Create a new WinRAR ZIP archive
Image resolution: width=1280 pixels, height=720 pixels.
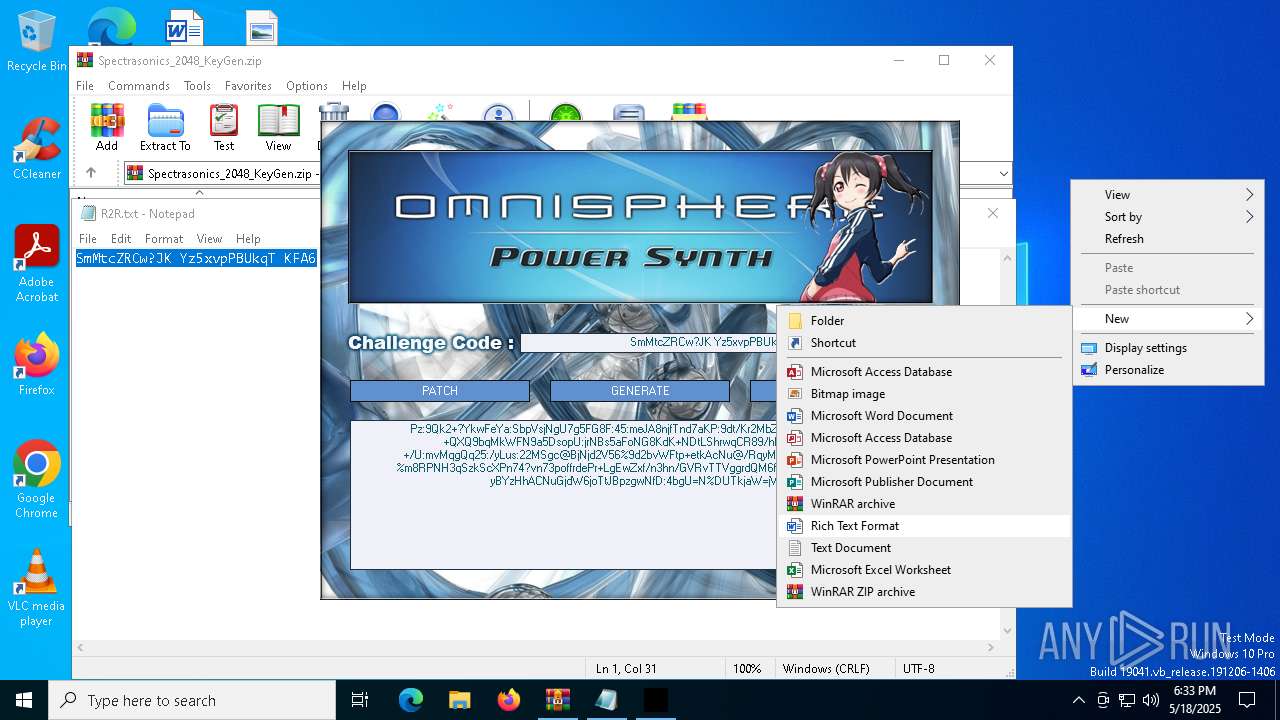tap(924, 592)
